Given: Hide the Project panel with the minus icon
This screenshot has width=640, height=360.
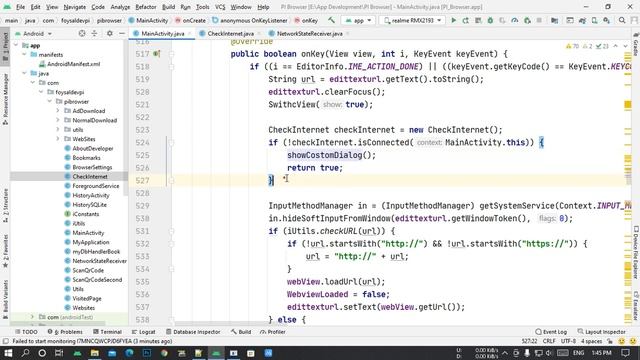Looking at the screenshot, I should click(122, 33).
